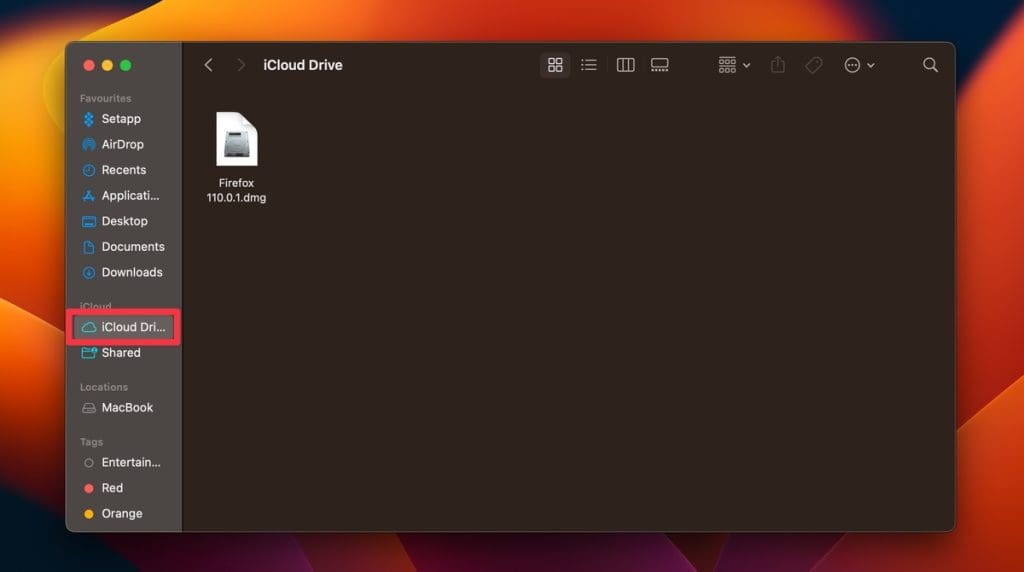
Task: Open Recents in the sidebar
Action: click(x=123, y=170)
